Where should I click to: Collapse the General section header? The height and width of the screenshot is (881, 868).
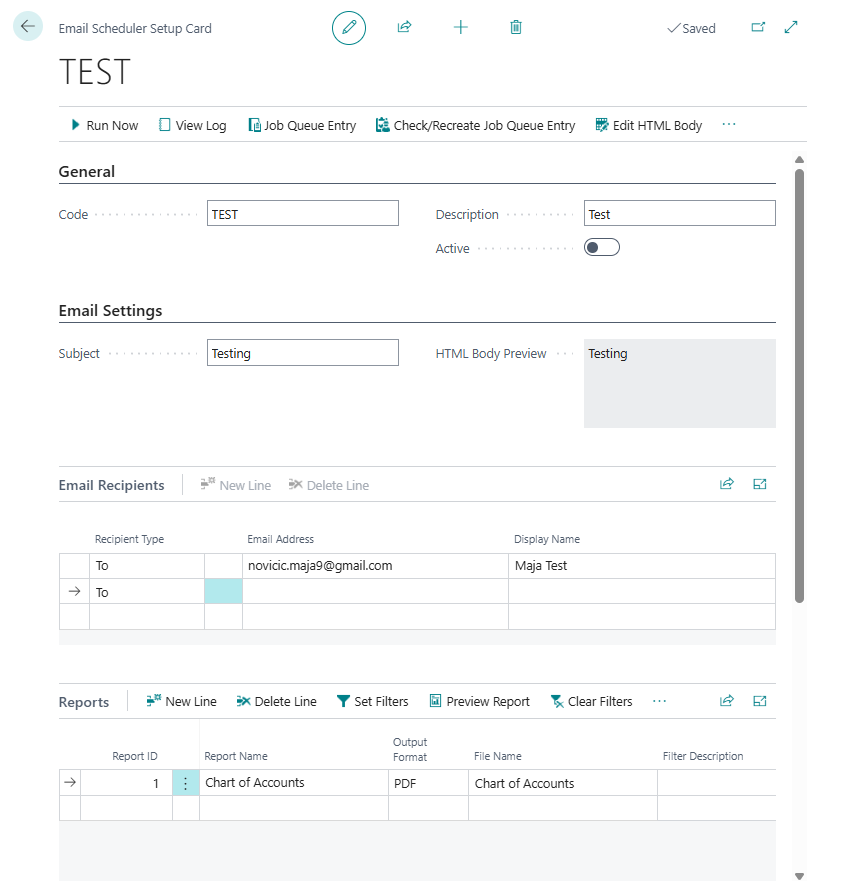87,171
